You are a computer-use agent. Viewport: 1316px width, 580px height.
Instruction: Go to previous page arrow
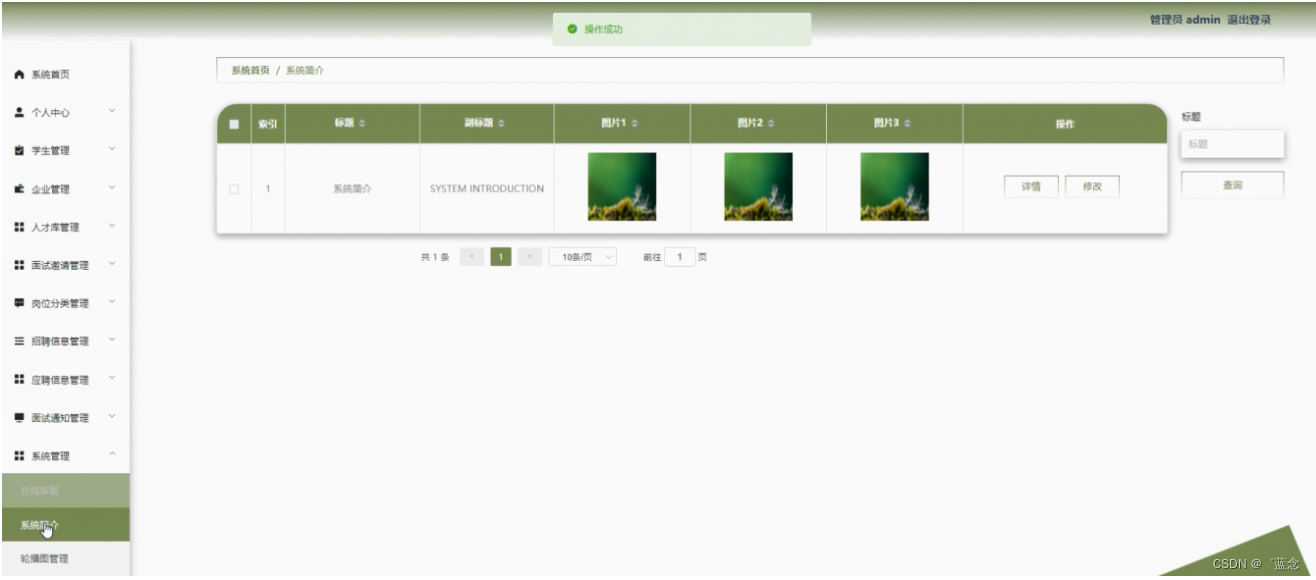473,257
